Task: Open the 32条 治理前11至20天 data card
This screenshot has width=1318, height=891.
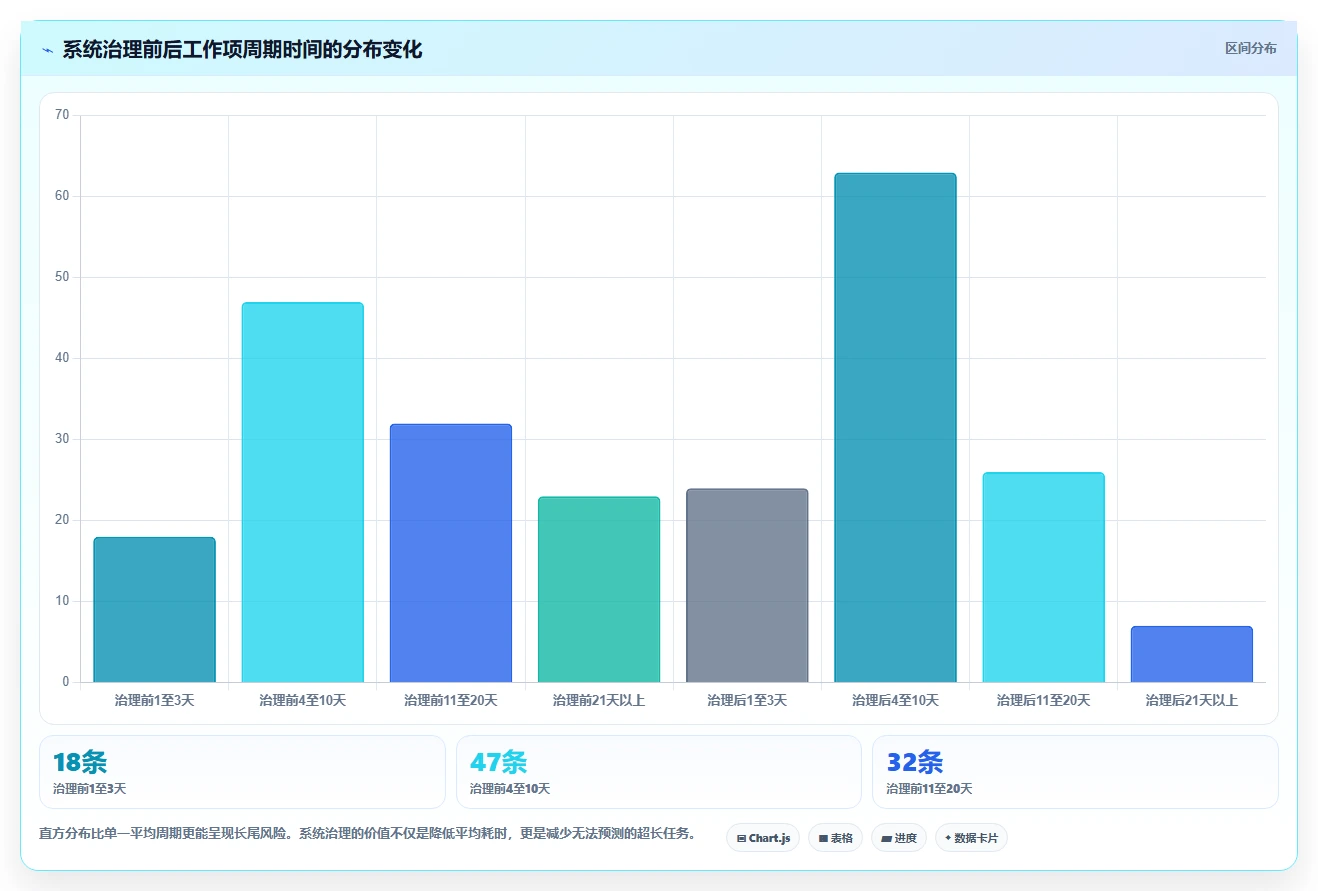Action: [1075, 772]
